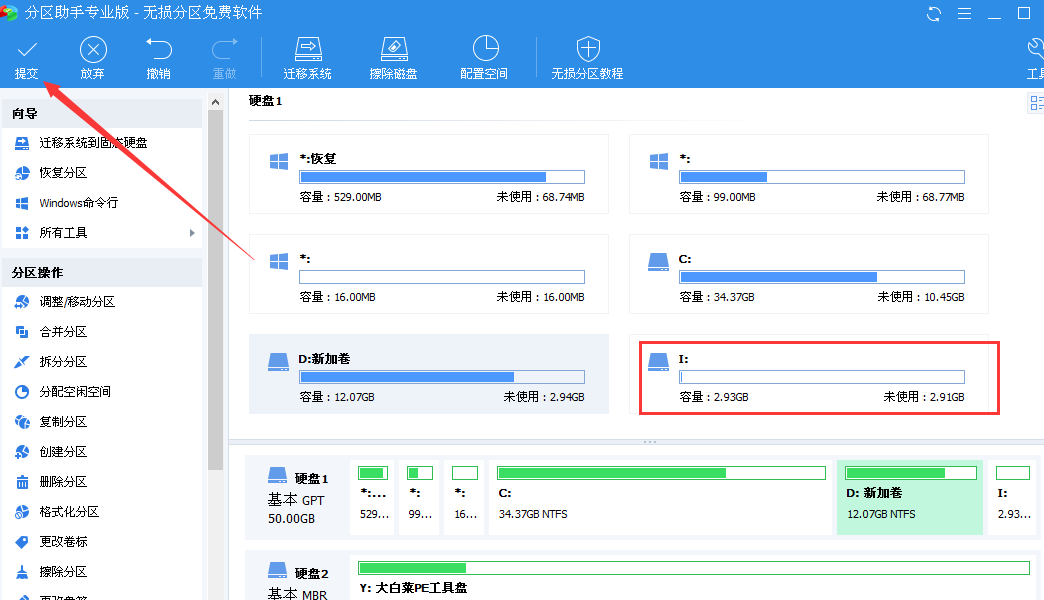Image resolution: width=1044 pixels, height=600 pixels.
Task: Select the *:恢复 partition card
Action: 429,174
